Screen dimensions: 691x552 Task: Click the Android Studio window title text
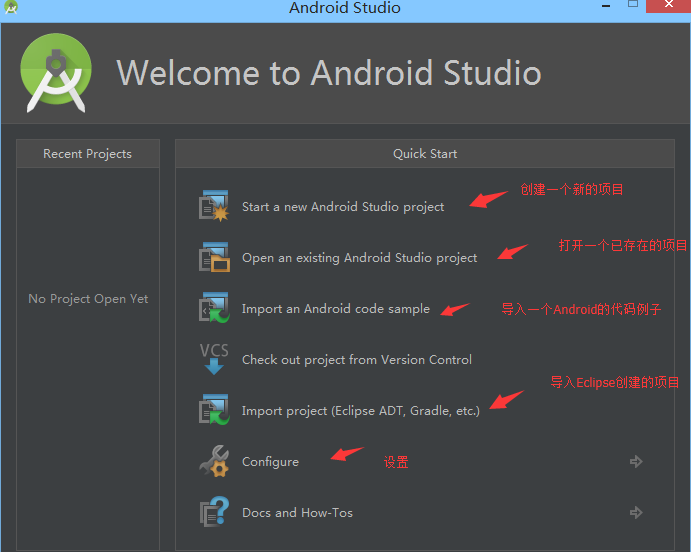pos(345,7)
